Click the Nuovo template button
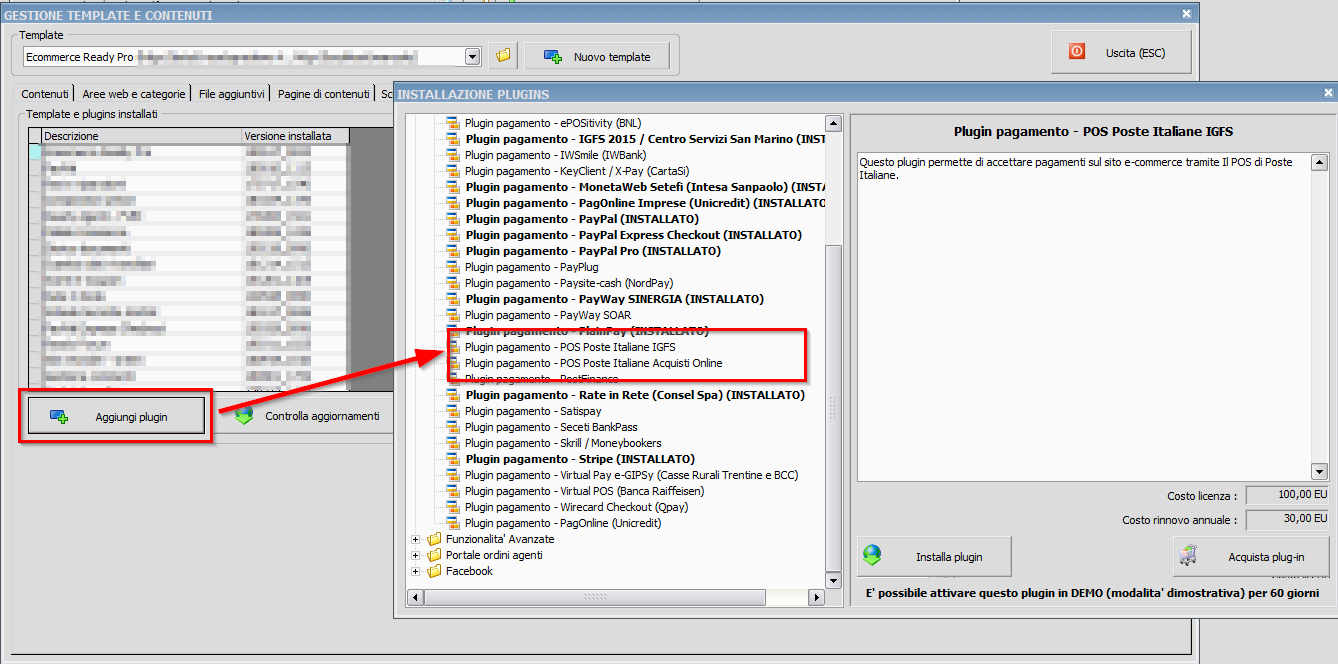 coord(599,57)
